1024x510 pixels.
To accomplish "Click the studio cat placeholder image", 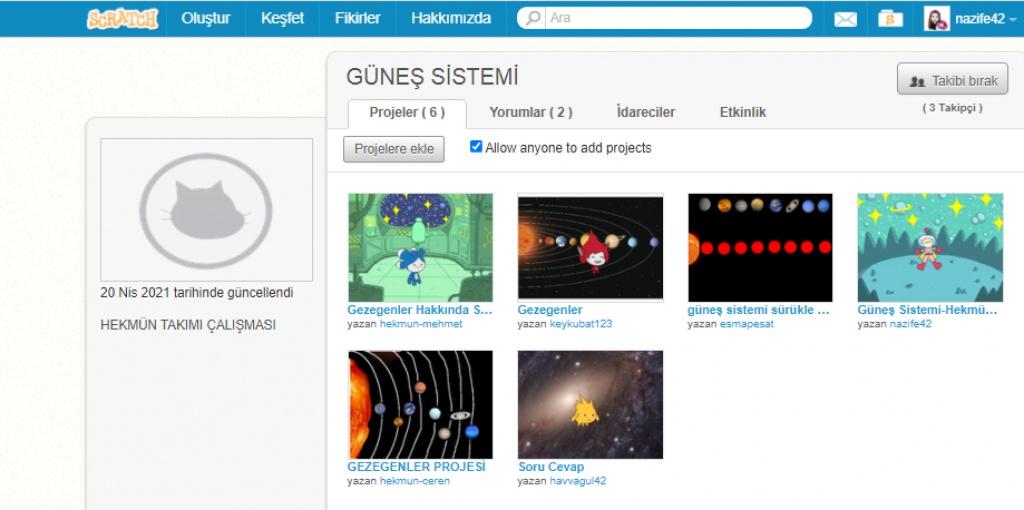I will pos(206,209).
